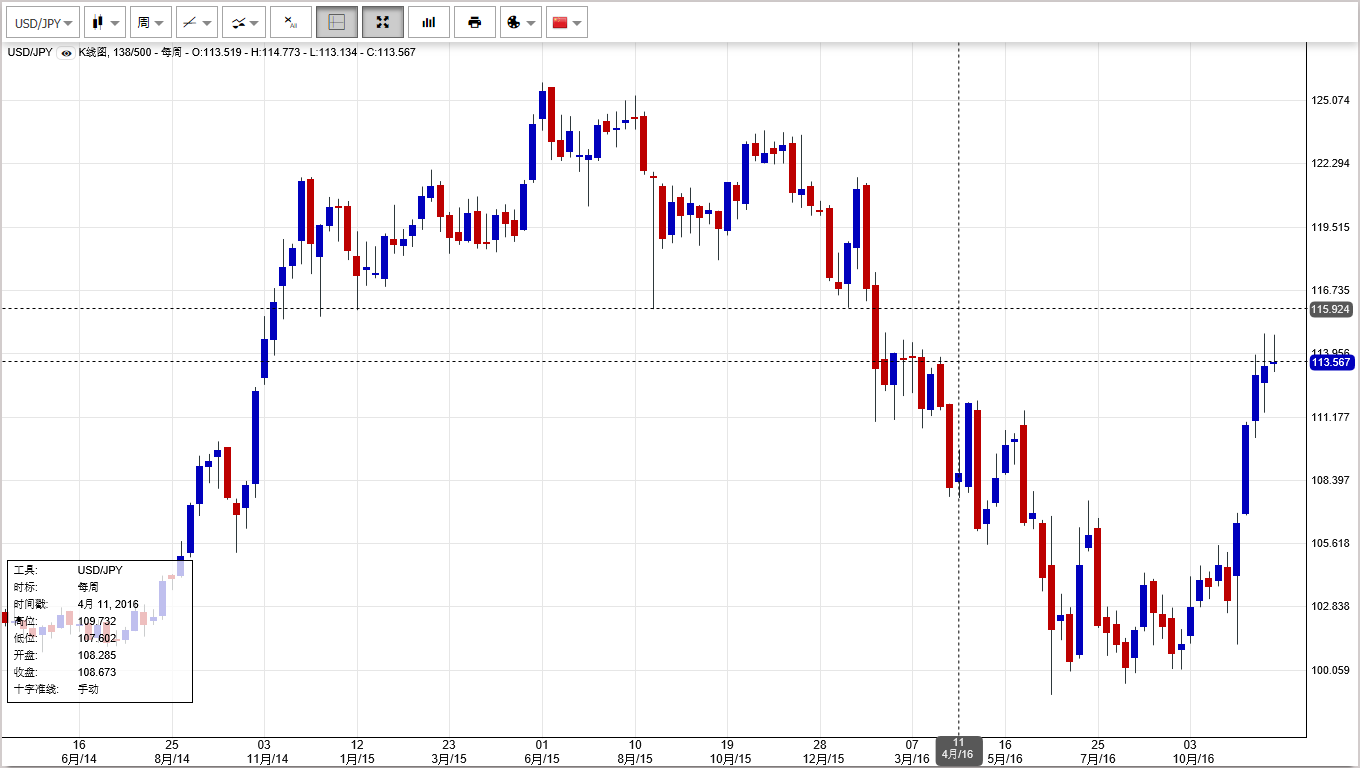Click the 4月 11, 2016 timestamp in info box
Screen dimensions: 1360x768
tap(108, 604)
